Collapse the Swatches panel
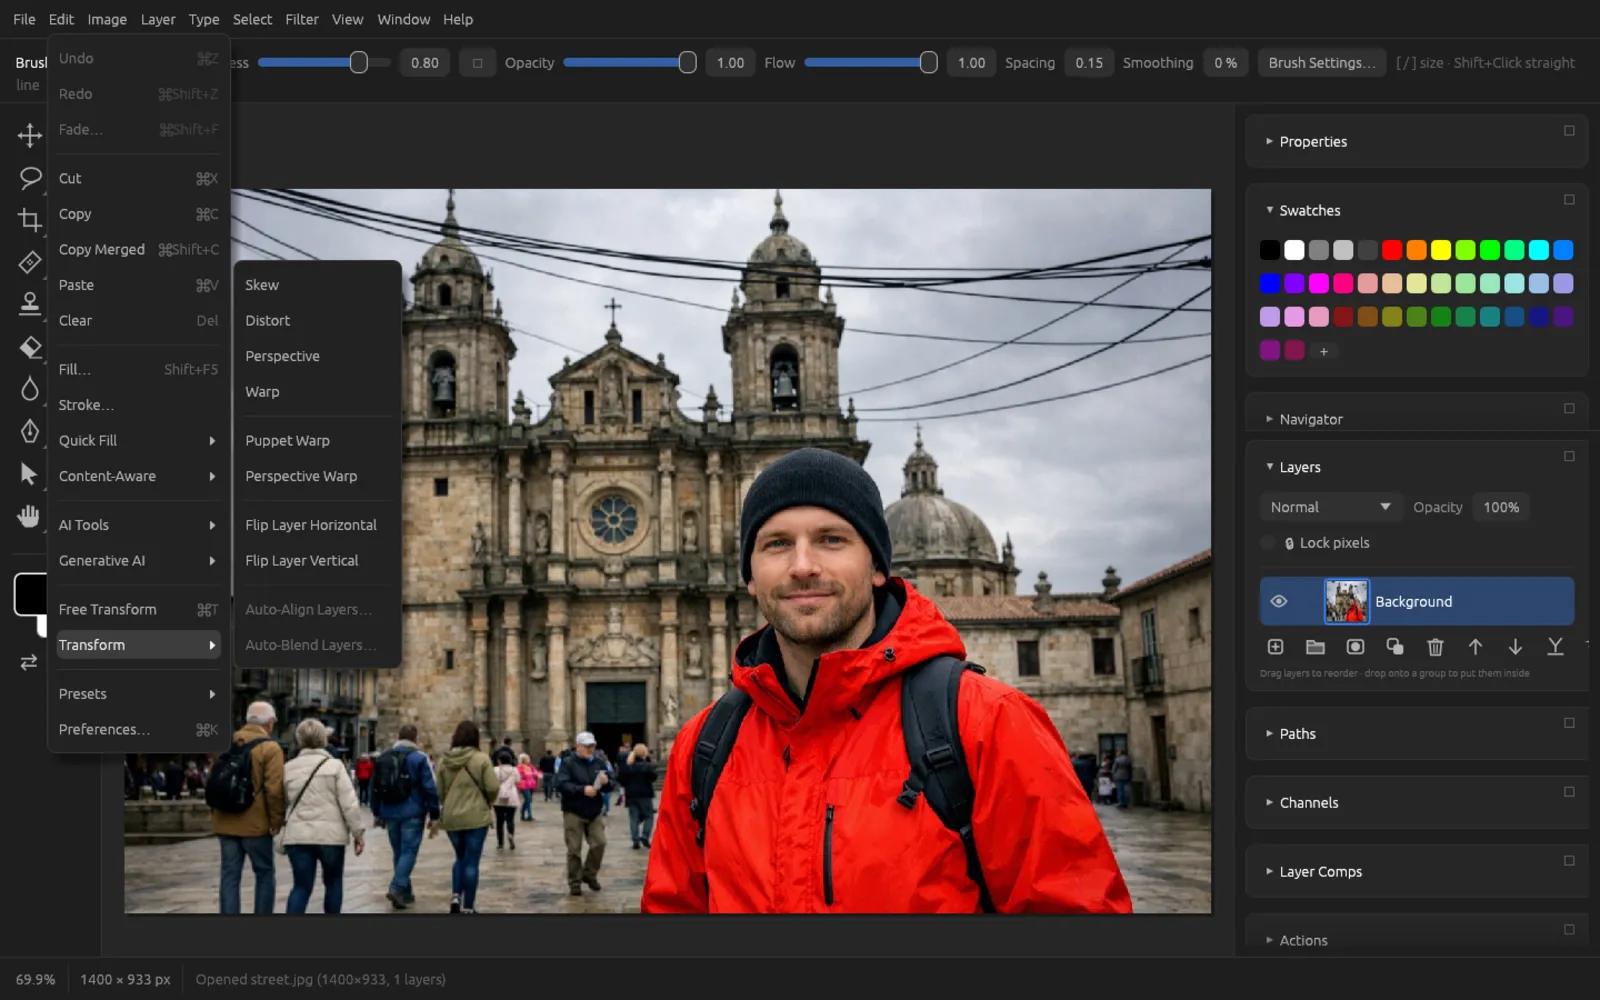The image size is (1600, 1000). 1269,210
